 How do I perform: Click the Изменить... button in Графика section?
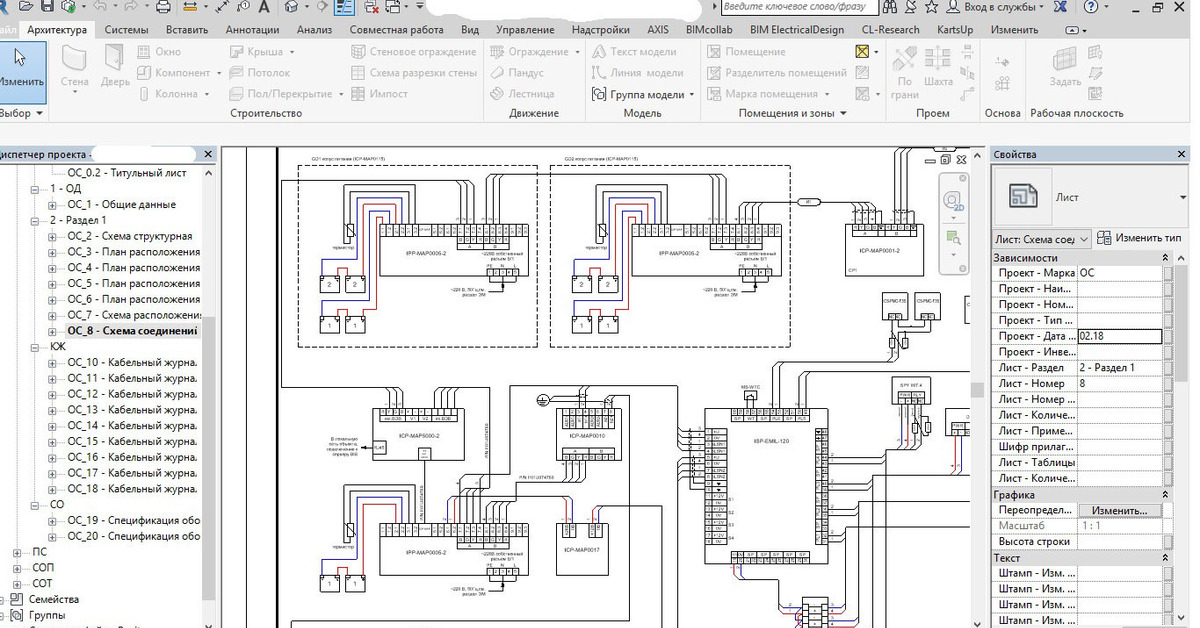[x=1119, y=511]
